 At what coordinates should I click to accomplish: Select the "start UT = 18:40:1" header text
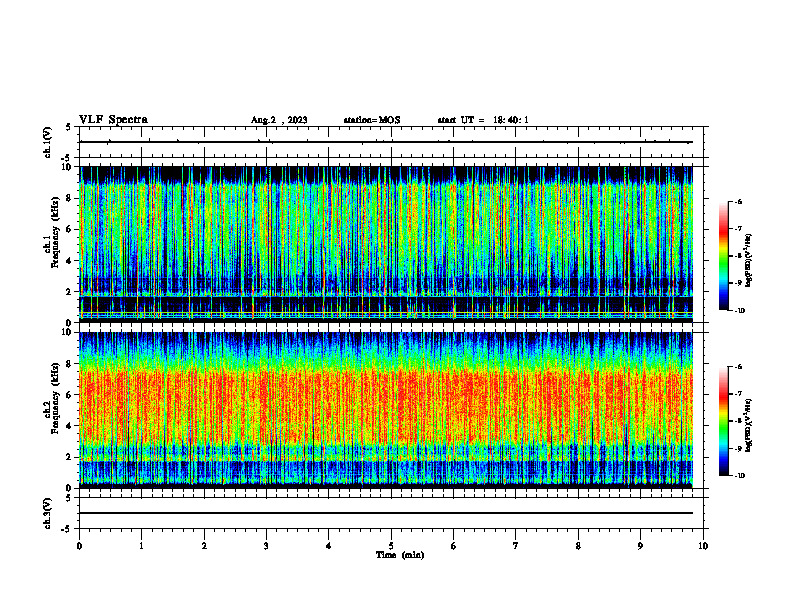482,120
